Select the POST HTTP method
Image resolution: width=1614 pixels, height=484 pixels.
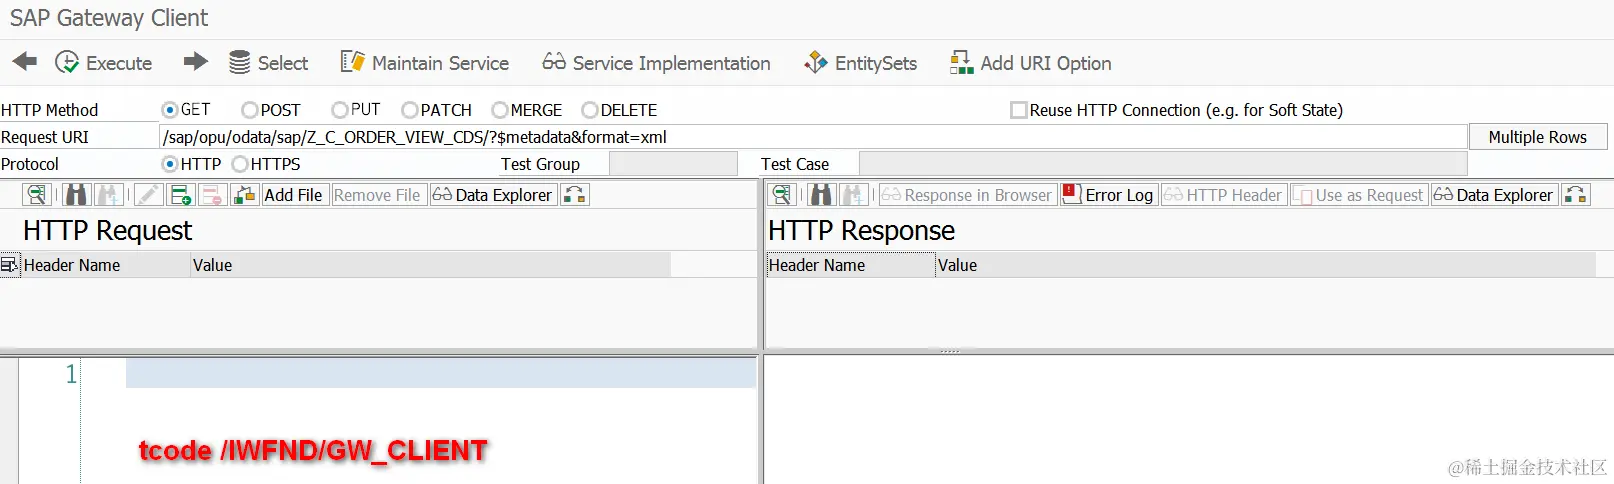pos(250,110)
